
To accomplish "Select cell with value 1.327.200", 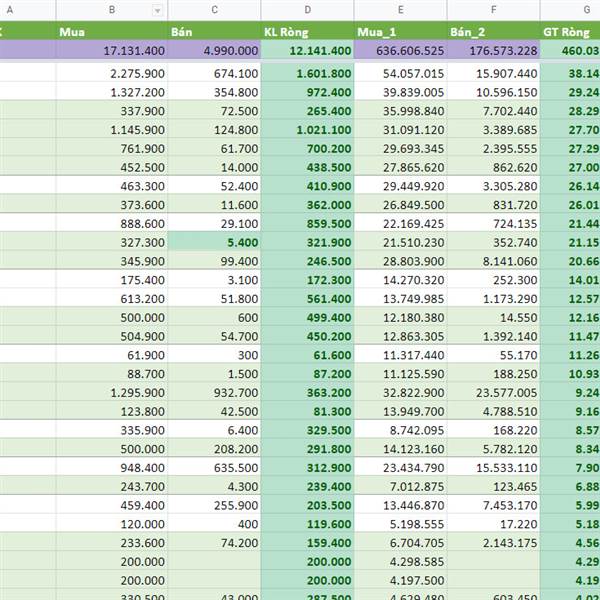I will click(x=112, y=92).
